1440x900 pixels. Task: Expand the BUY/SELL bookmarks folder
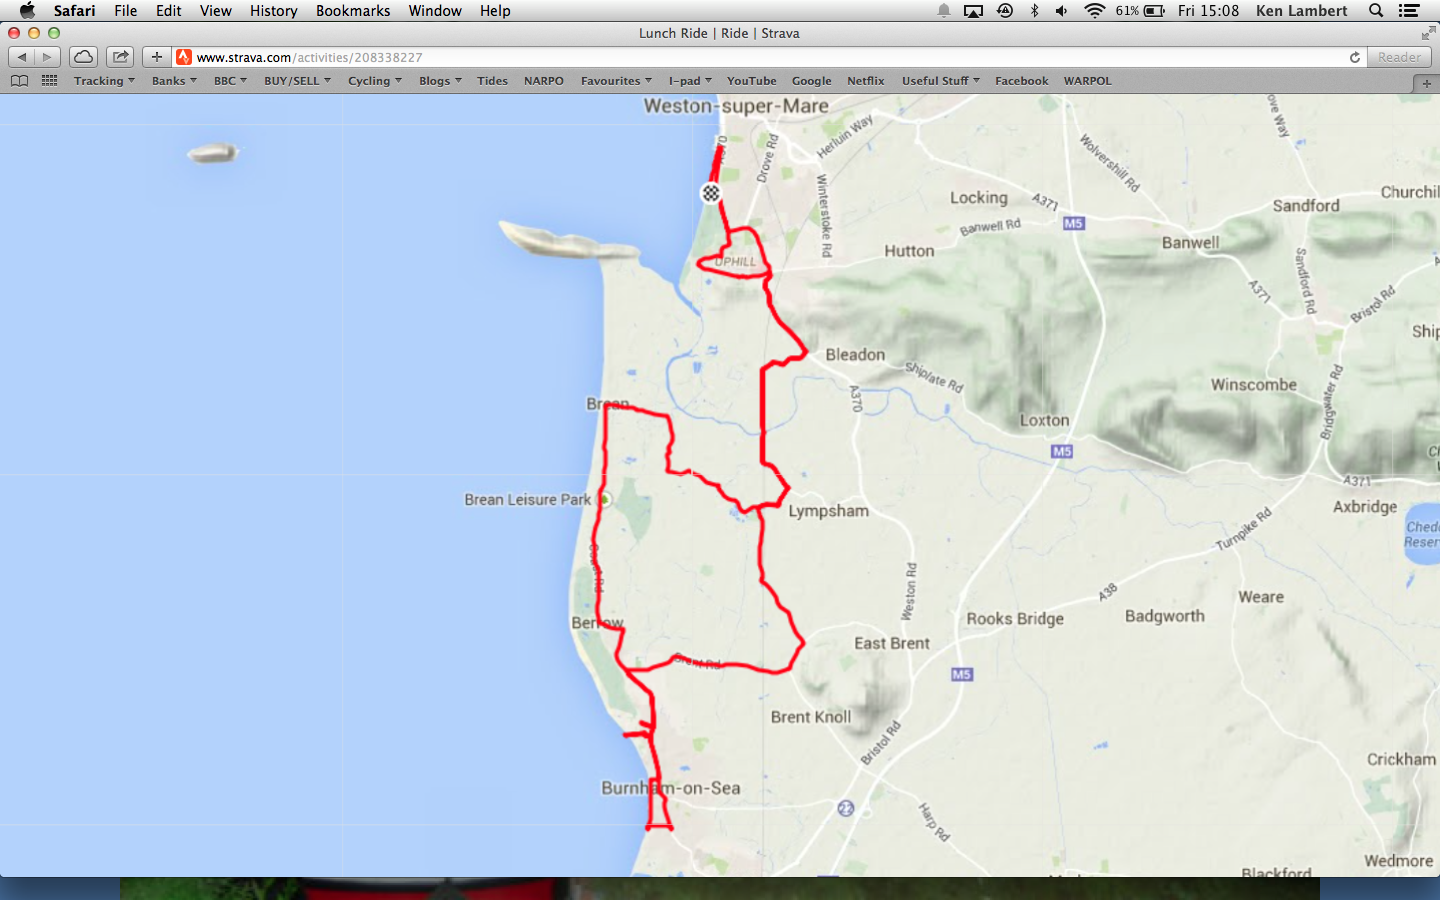pyautogui.click(x=297, y=81)
